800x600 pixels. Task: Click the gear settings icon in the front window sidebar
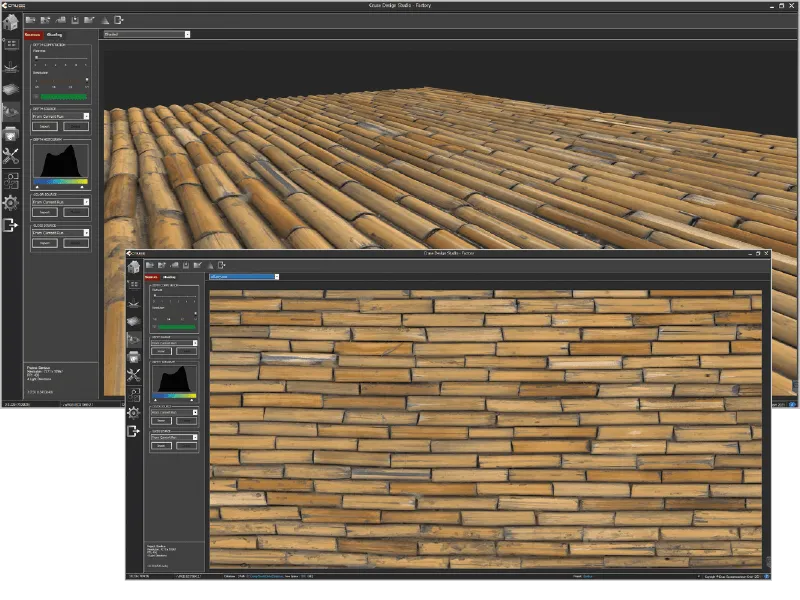pyautogui.click(x=133, y=412)
